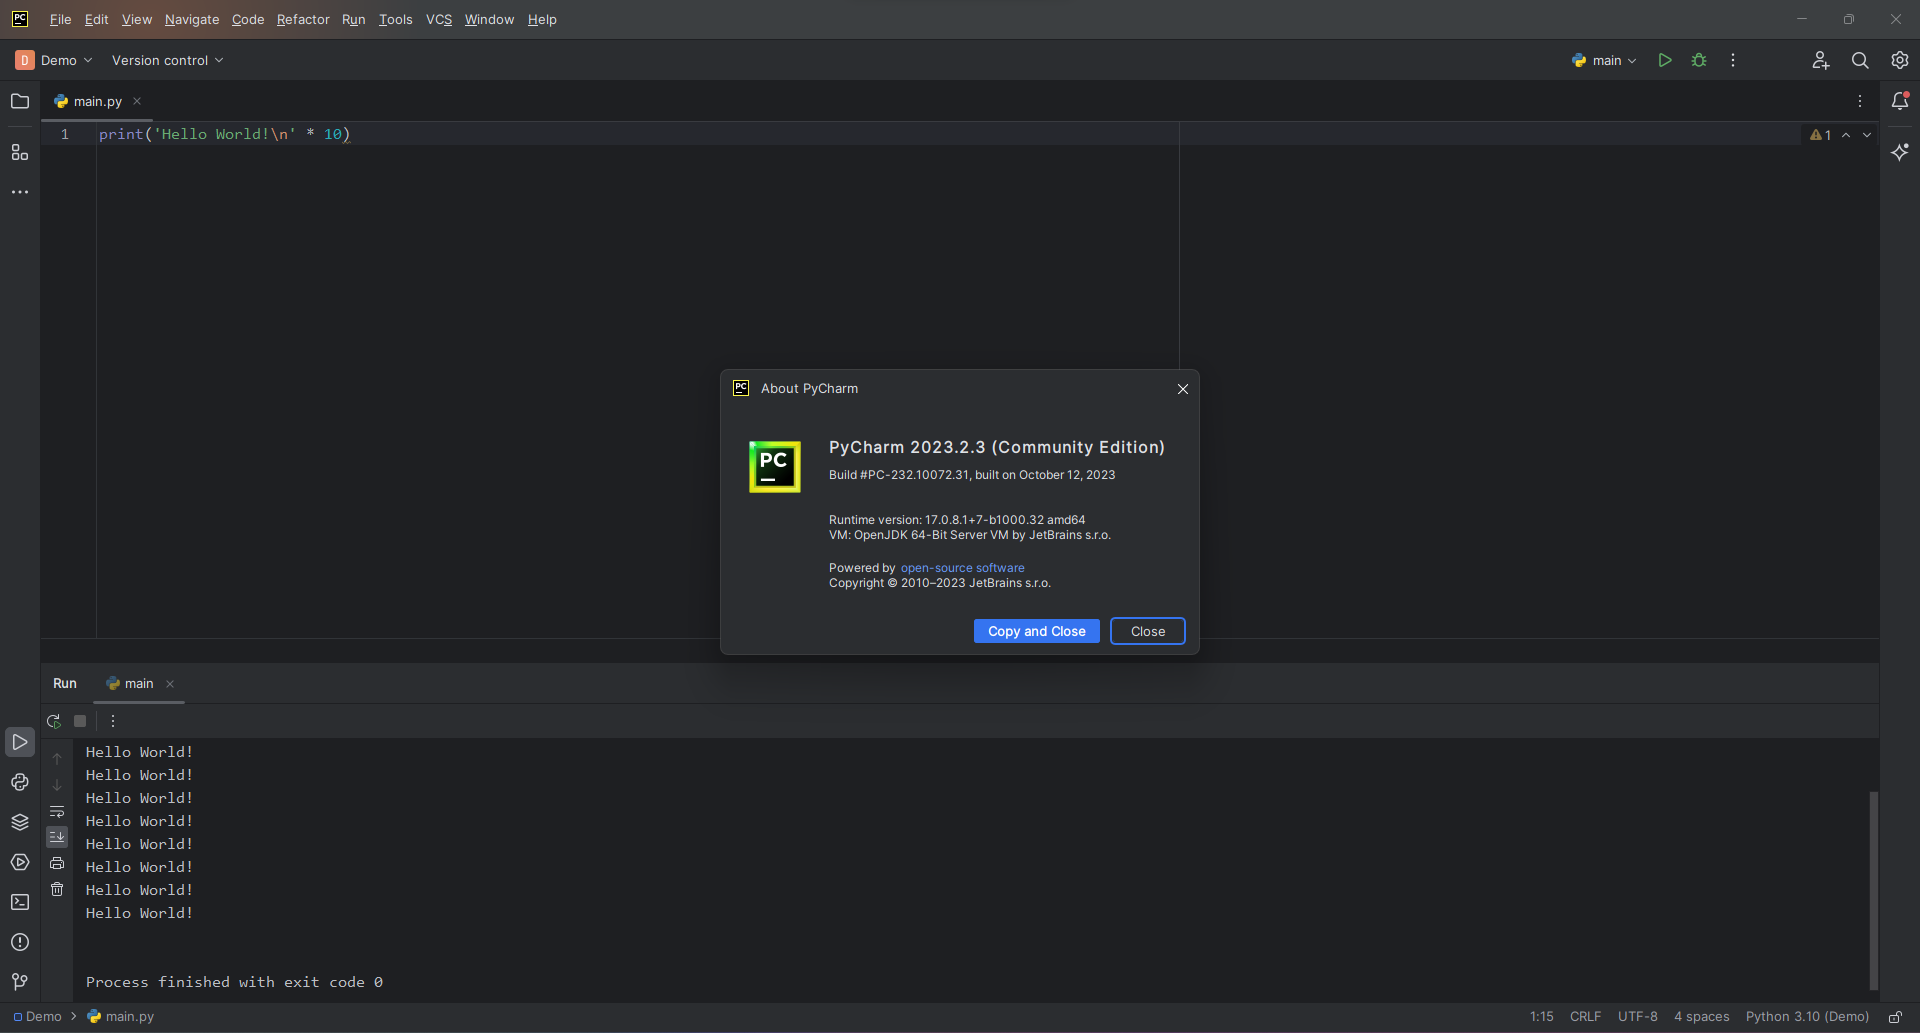Image resolution: width=1920 pixels, height=1033 pixels.
Task: Open Python Console tool window
Action: coord(20,782)
